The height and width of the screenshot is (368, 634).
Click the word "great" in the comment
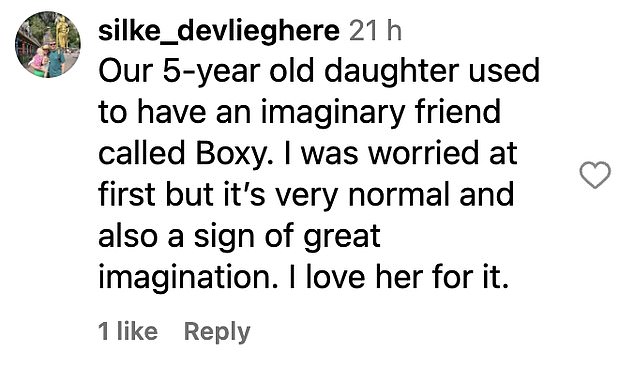click(x=342, y=238)
